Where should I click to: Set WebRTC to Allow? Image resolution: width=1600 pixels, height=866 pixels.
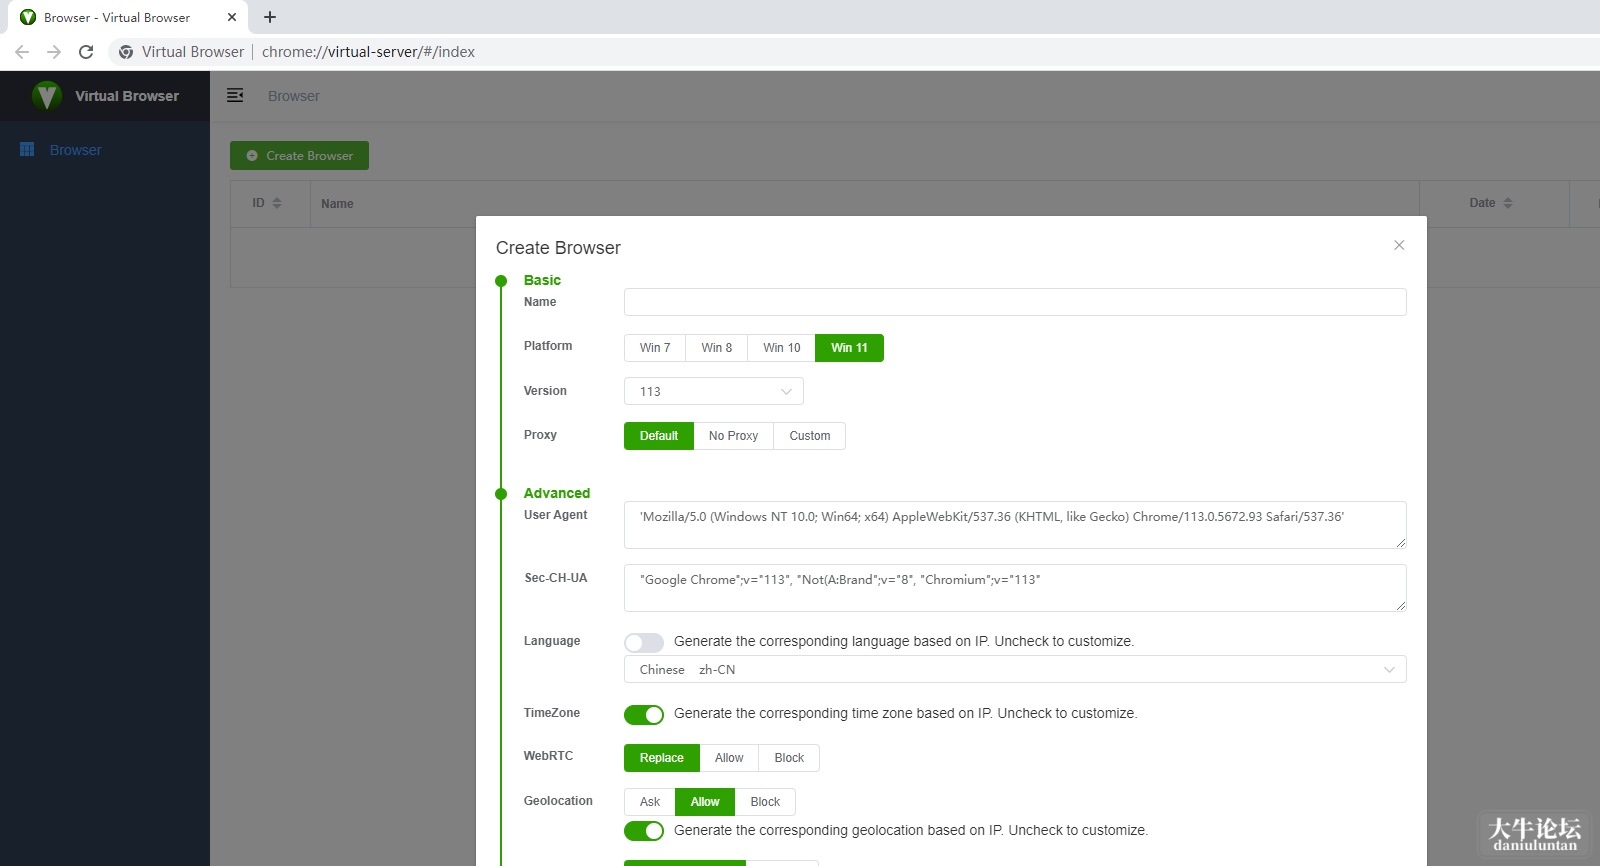(729, 758)
